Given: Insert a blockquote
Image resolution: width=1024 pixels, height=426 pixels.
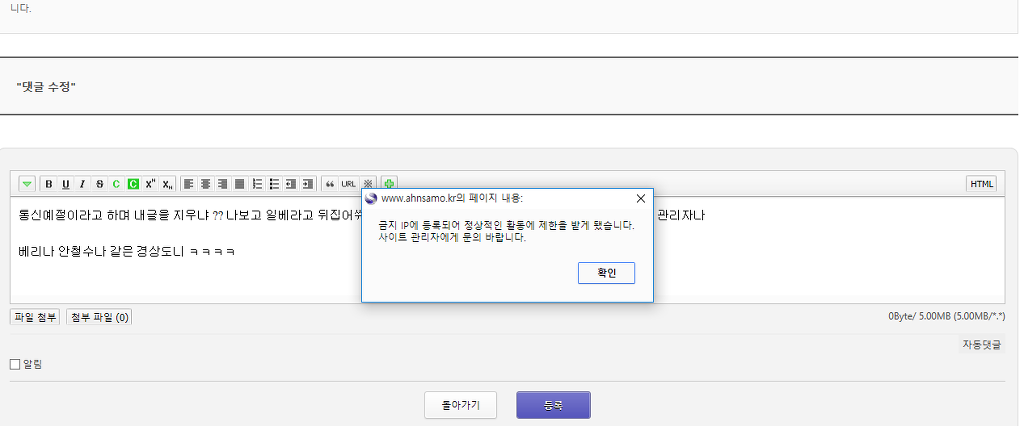Looking at the screenshot, I should pos(329,184).
